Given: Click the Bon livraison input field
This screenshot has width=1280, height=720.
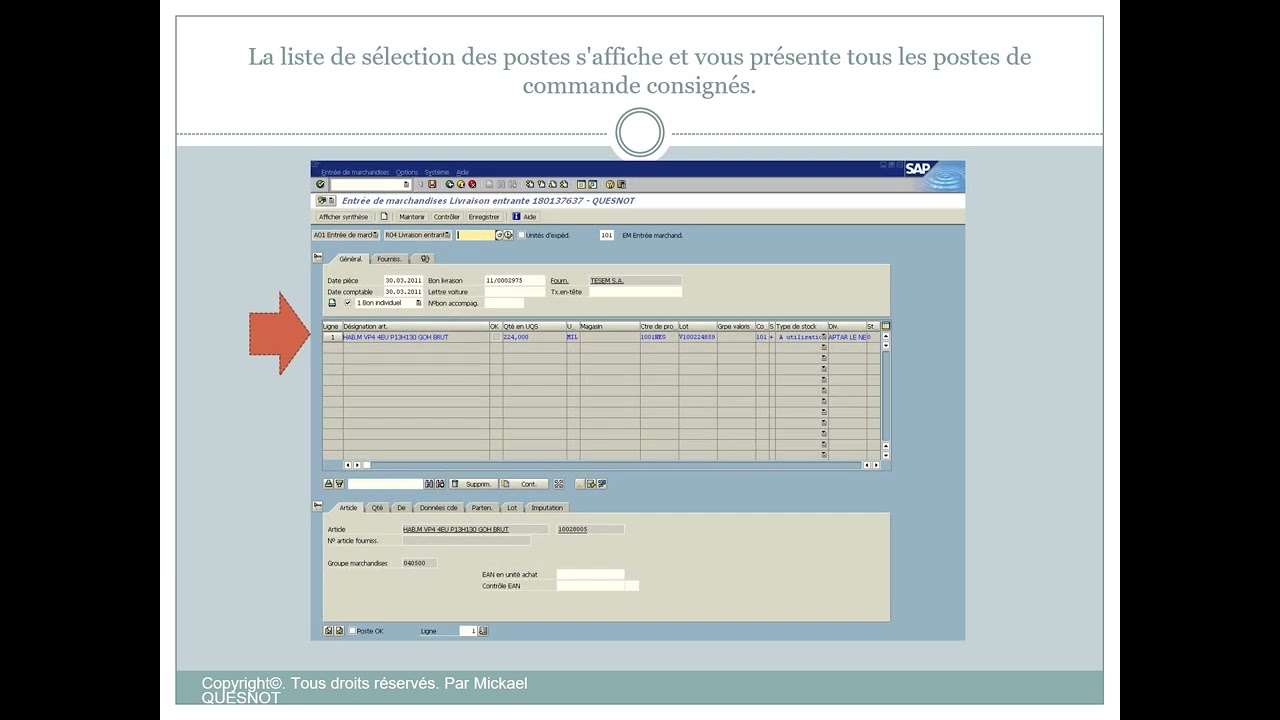Looking at the screenshot, I should pyautogui.click(x=515, y=281).
